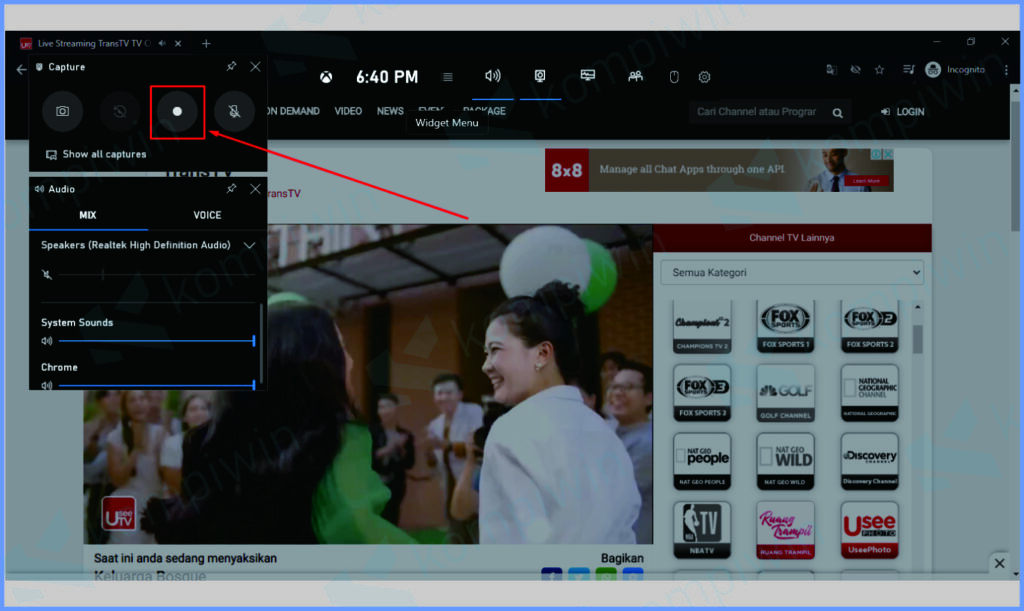
Task: Click the Xbox logo on Game Bar
Action: (326, 77)
